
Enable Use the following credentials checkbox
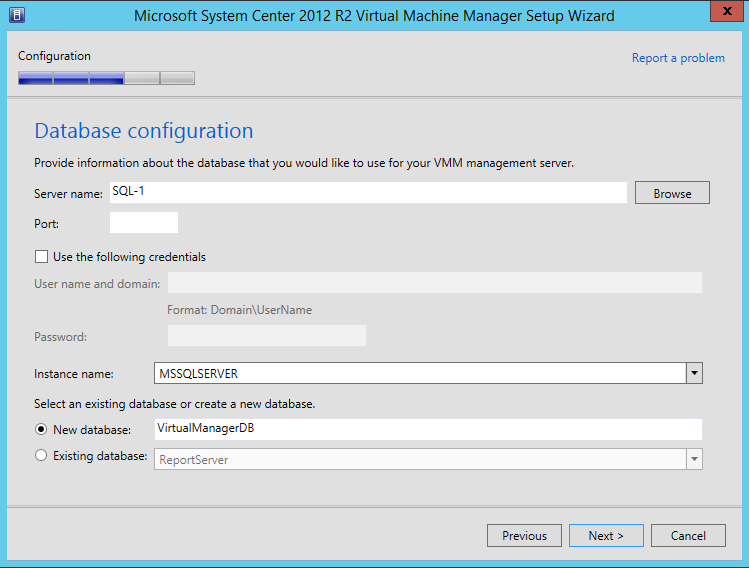(x=41, y=257)
